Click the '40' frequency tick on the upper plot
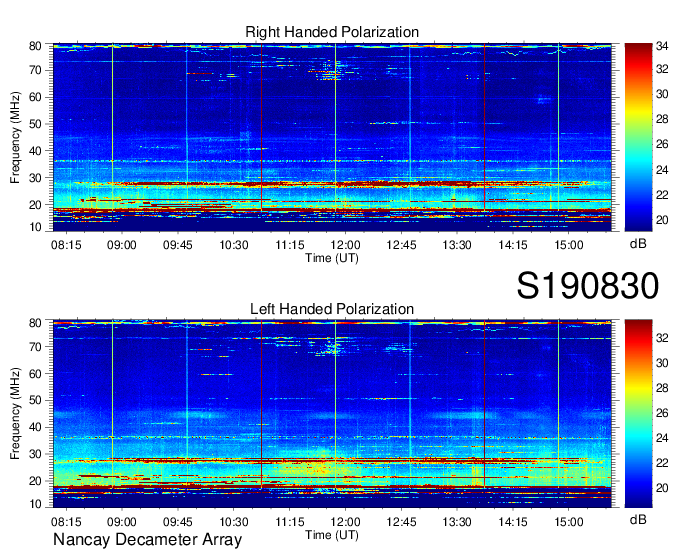This screenshot has width=680, height=552. (35, 151)
